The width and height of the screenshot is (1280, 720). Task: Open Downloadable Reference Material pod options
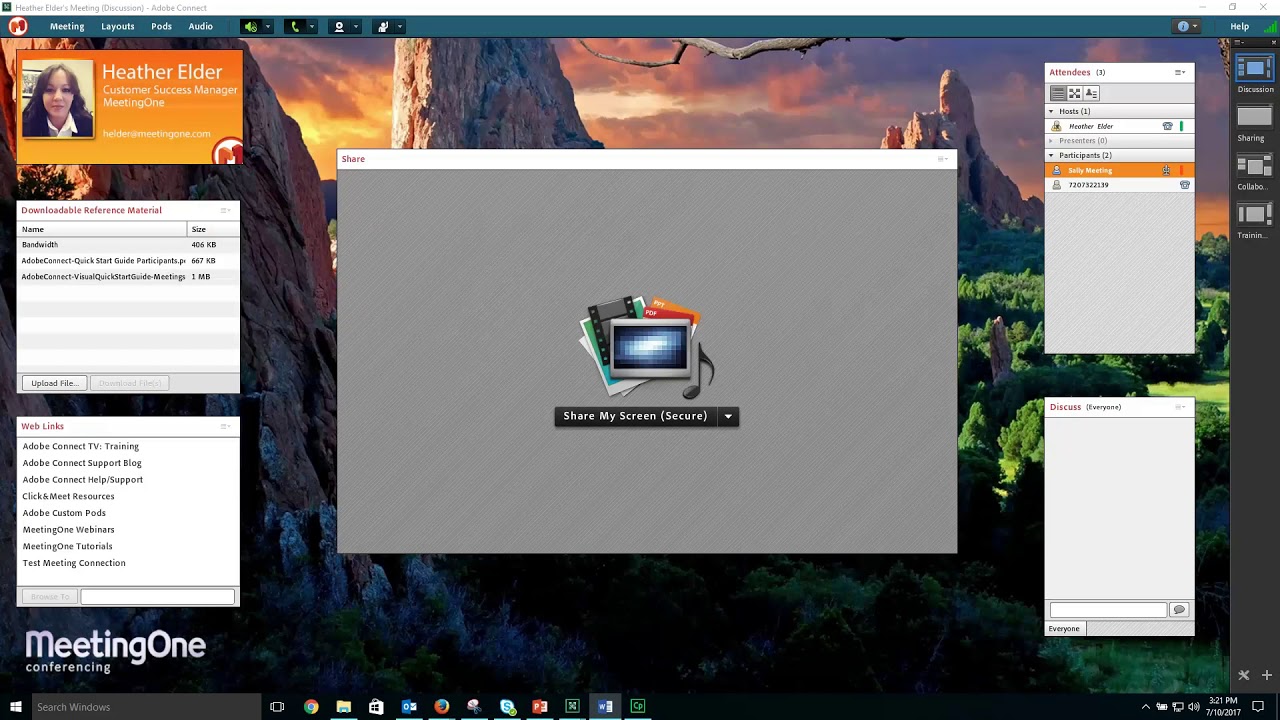pos(226,210)
